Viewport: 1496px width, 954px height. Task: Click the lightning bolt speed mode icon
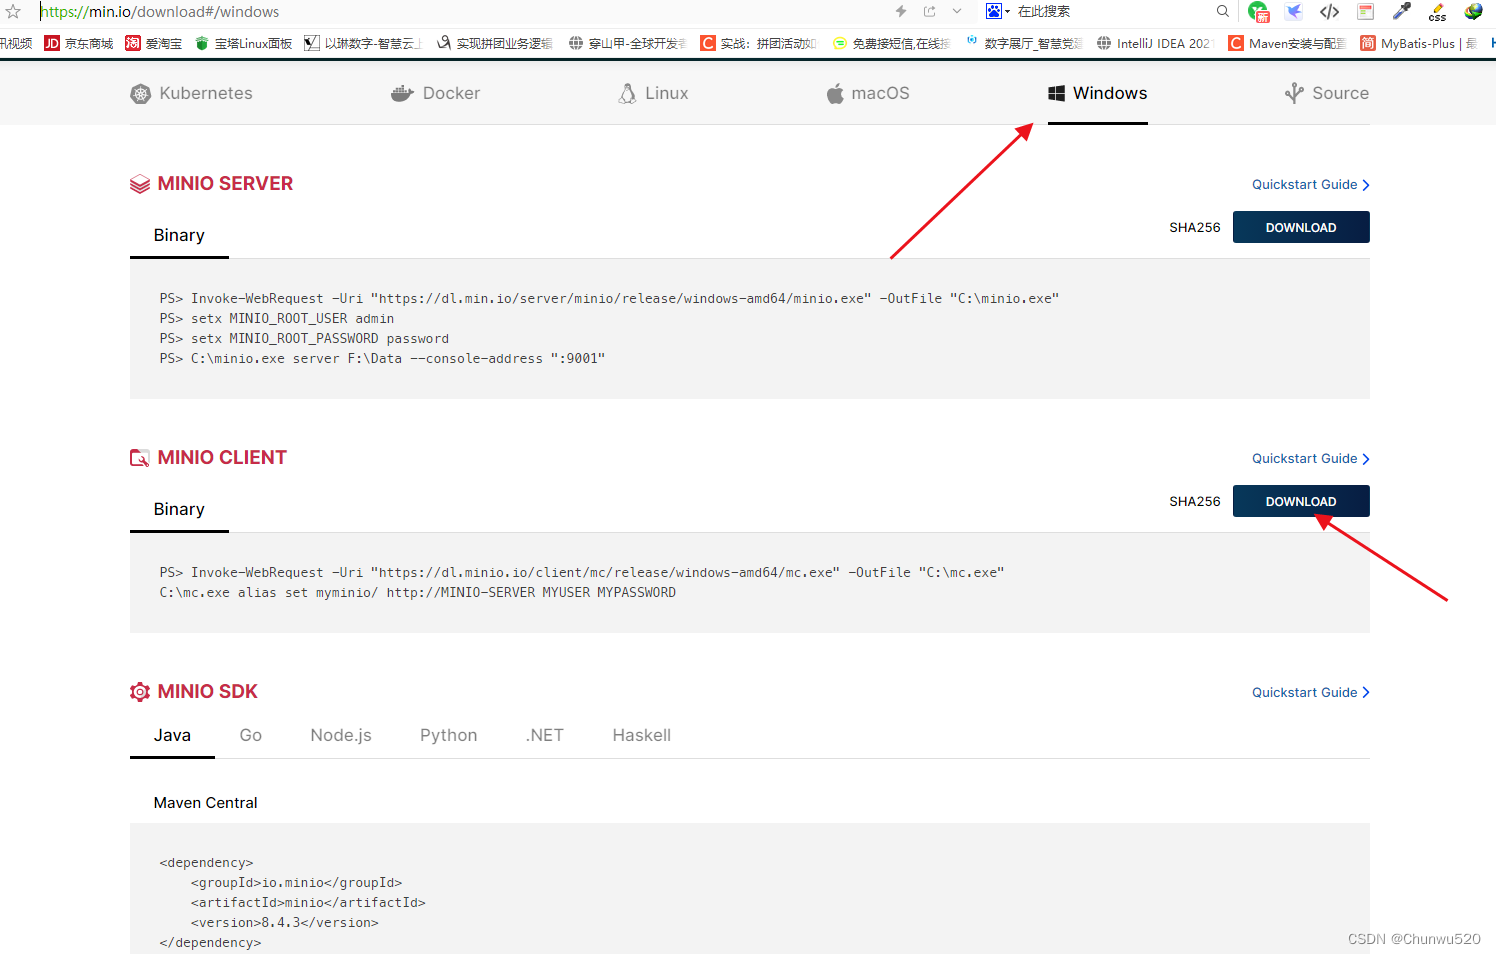[901, 11]
